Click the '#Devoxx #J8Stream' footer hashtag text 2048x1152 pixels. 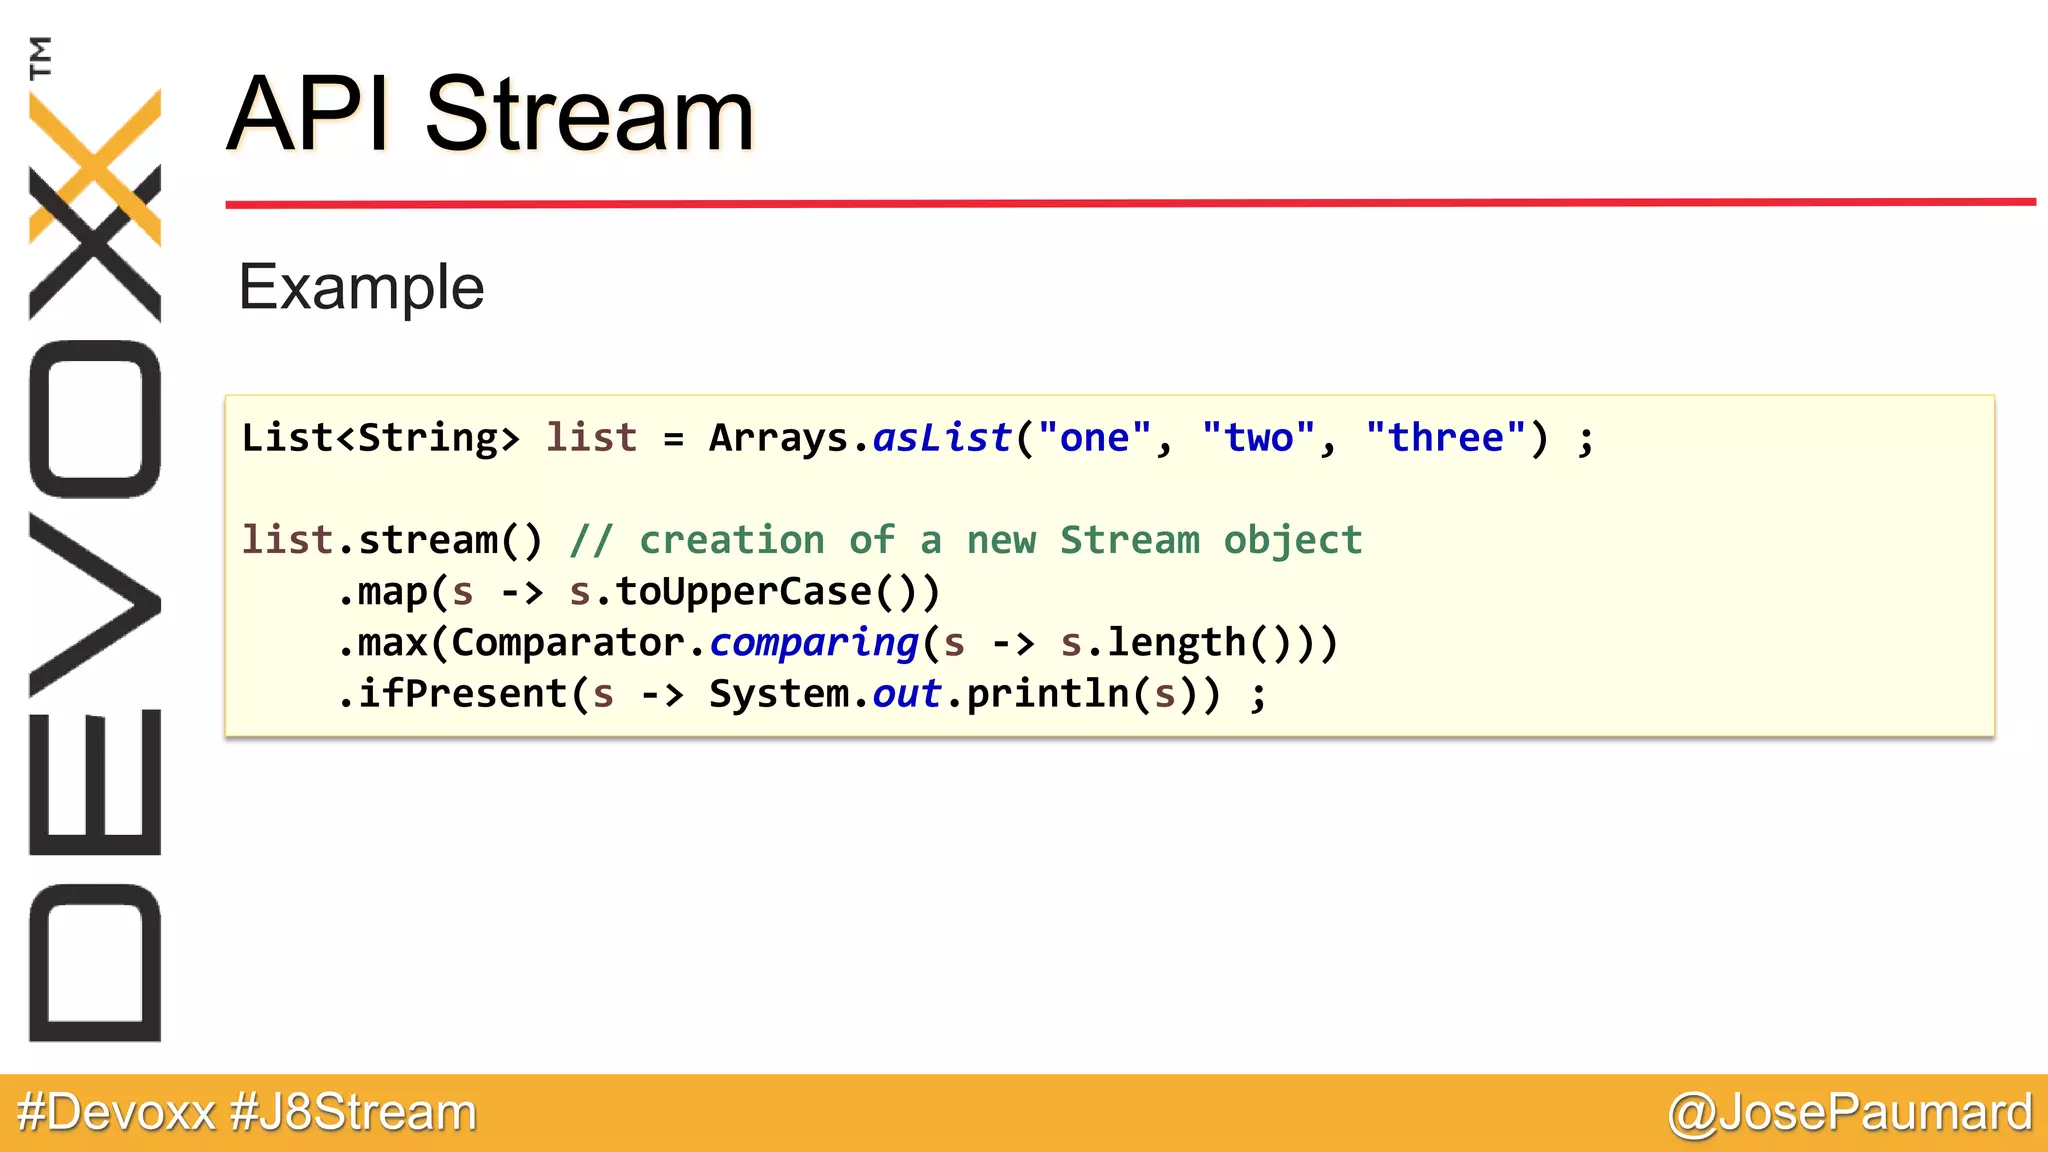247,1112
